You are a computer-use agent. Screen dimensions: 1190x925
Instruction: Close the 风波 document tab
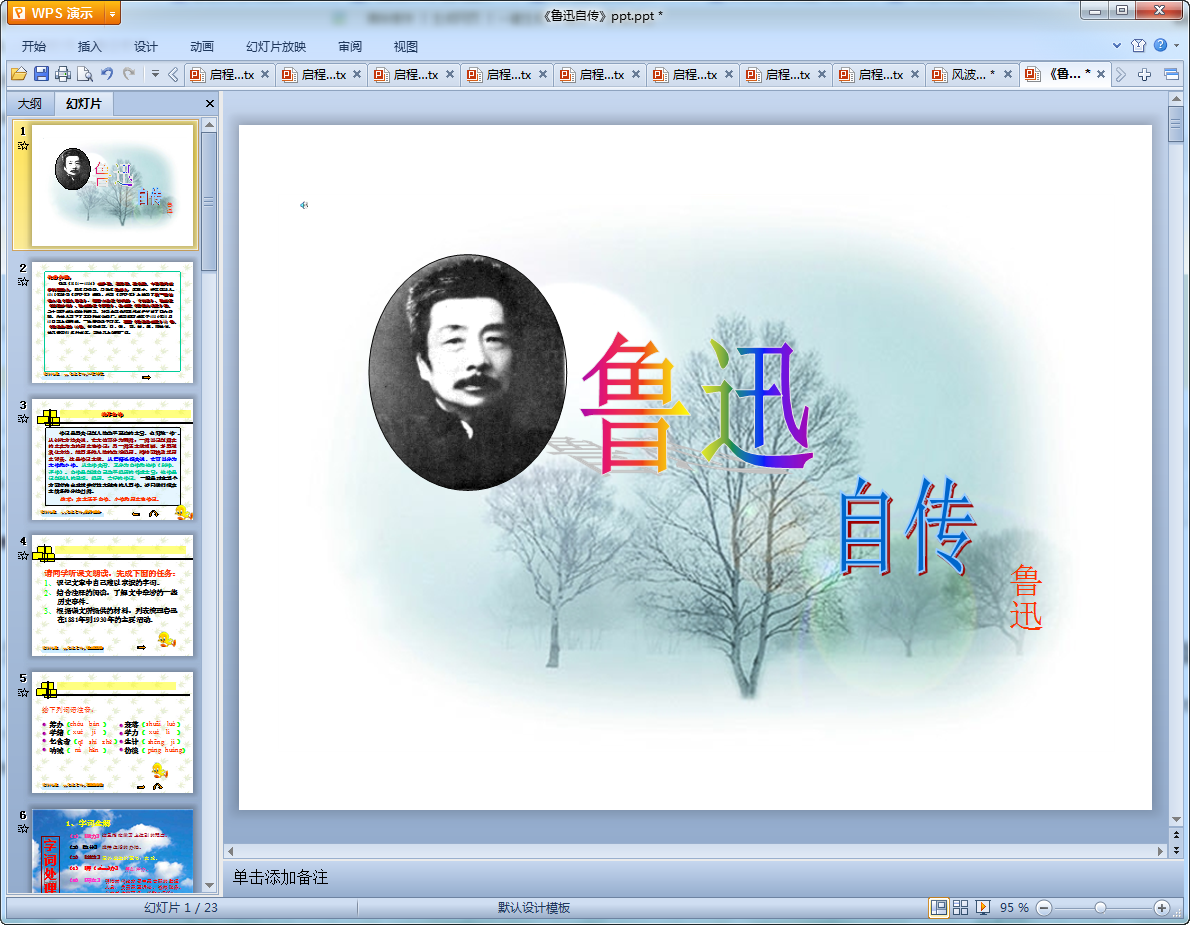[x=1008, y=74]
